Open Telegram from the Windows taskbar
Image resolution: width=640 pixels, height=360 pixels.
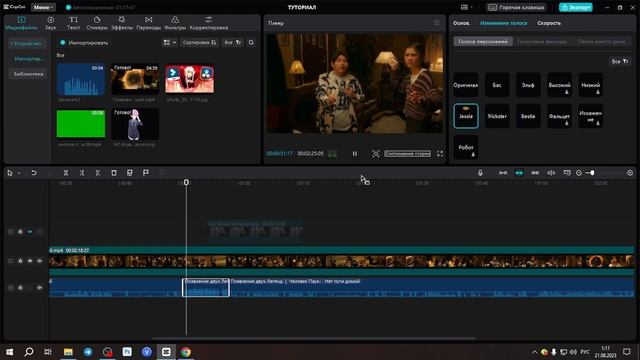click(88, 352)
